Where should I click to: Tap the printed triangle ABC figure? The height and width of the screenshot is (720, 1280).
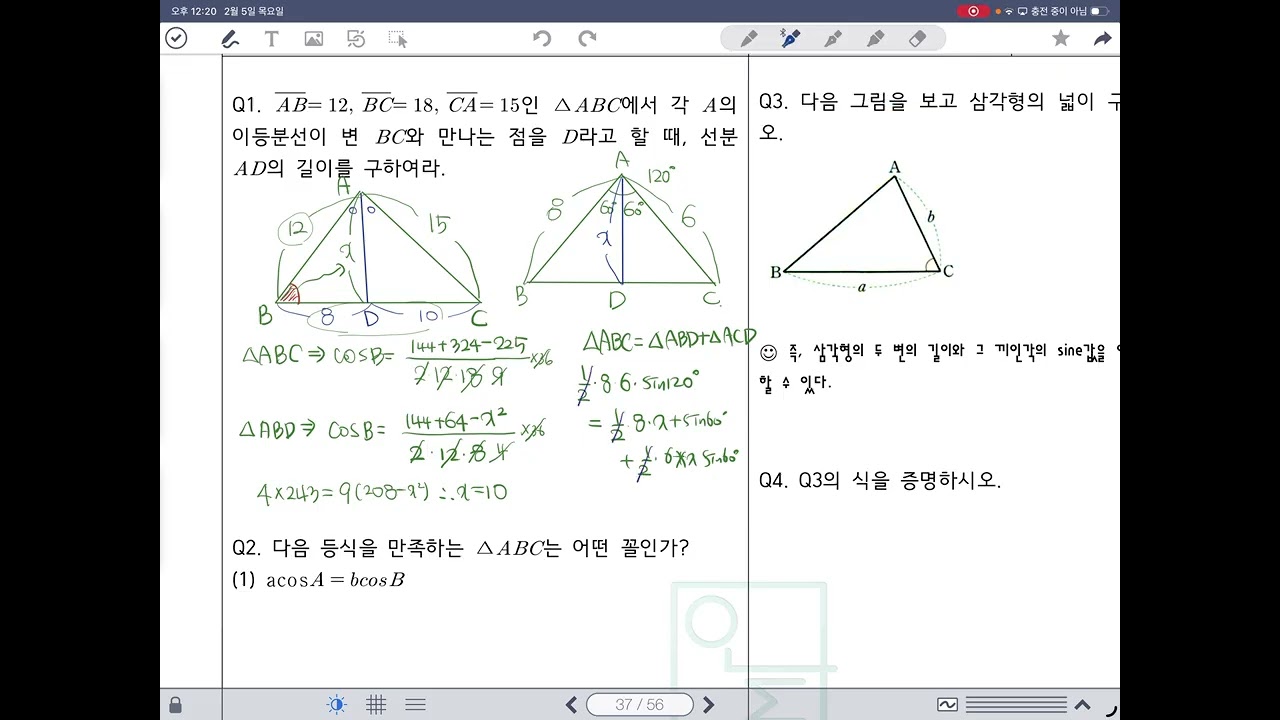click(863, 226)
